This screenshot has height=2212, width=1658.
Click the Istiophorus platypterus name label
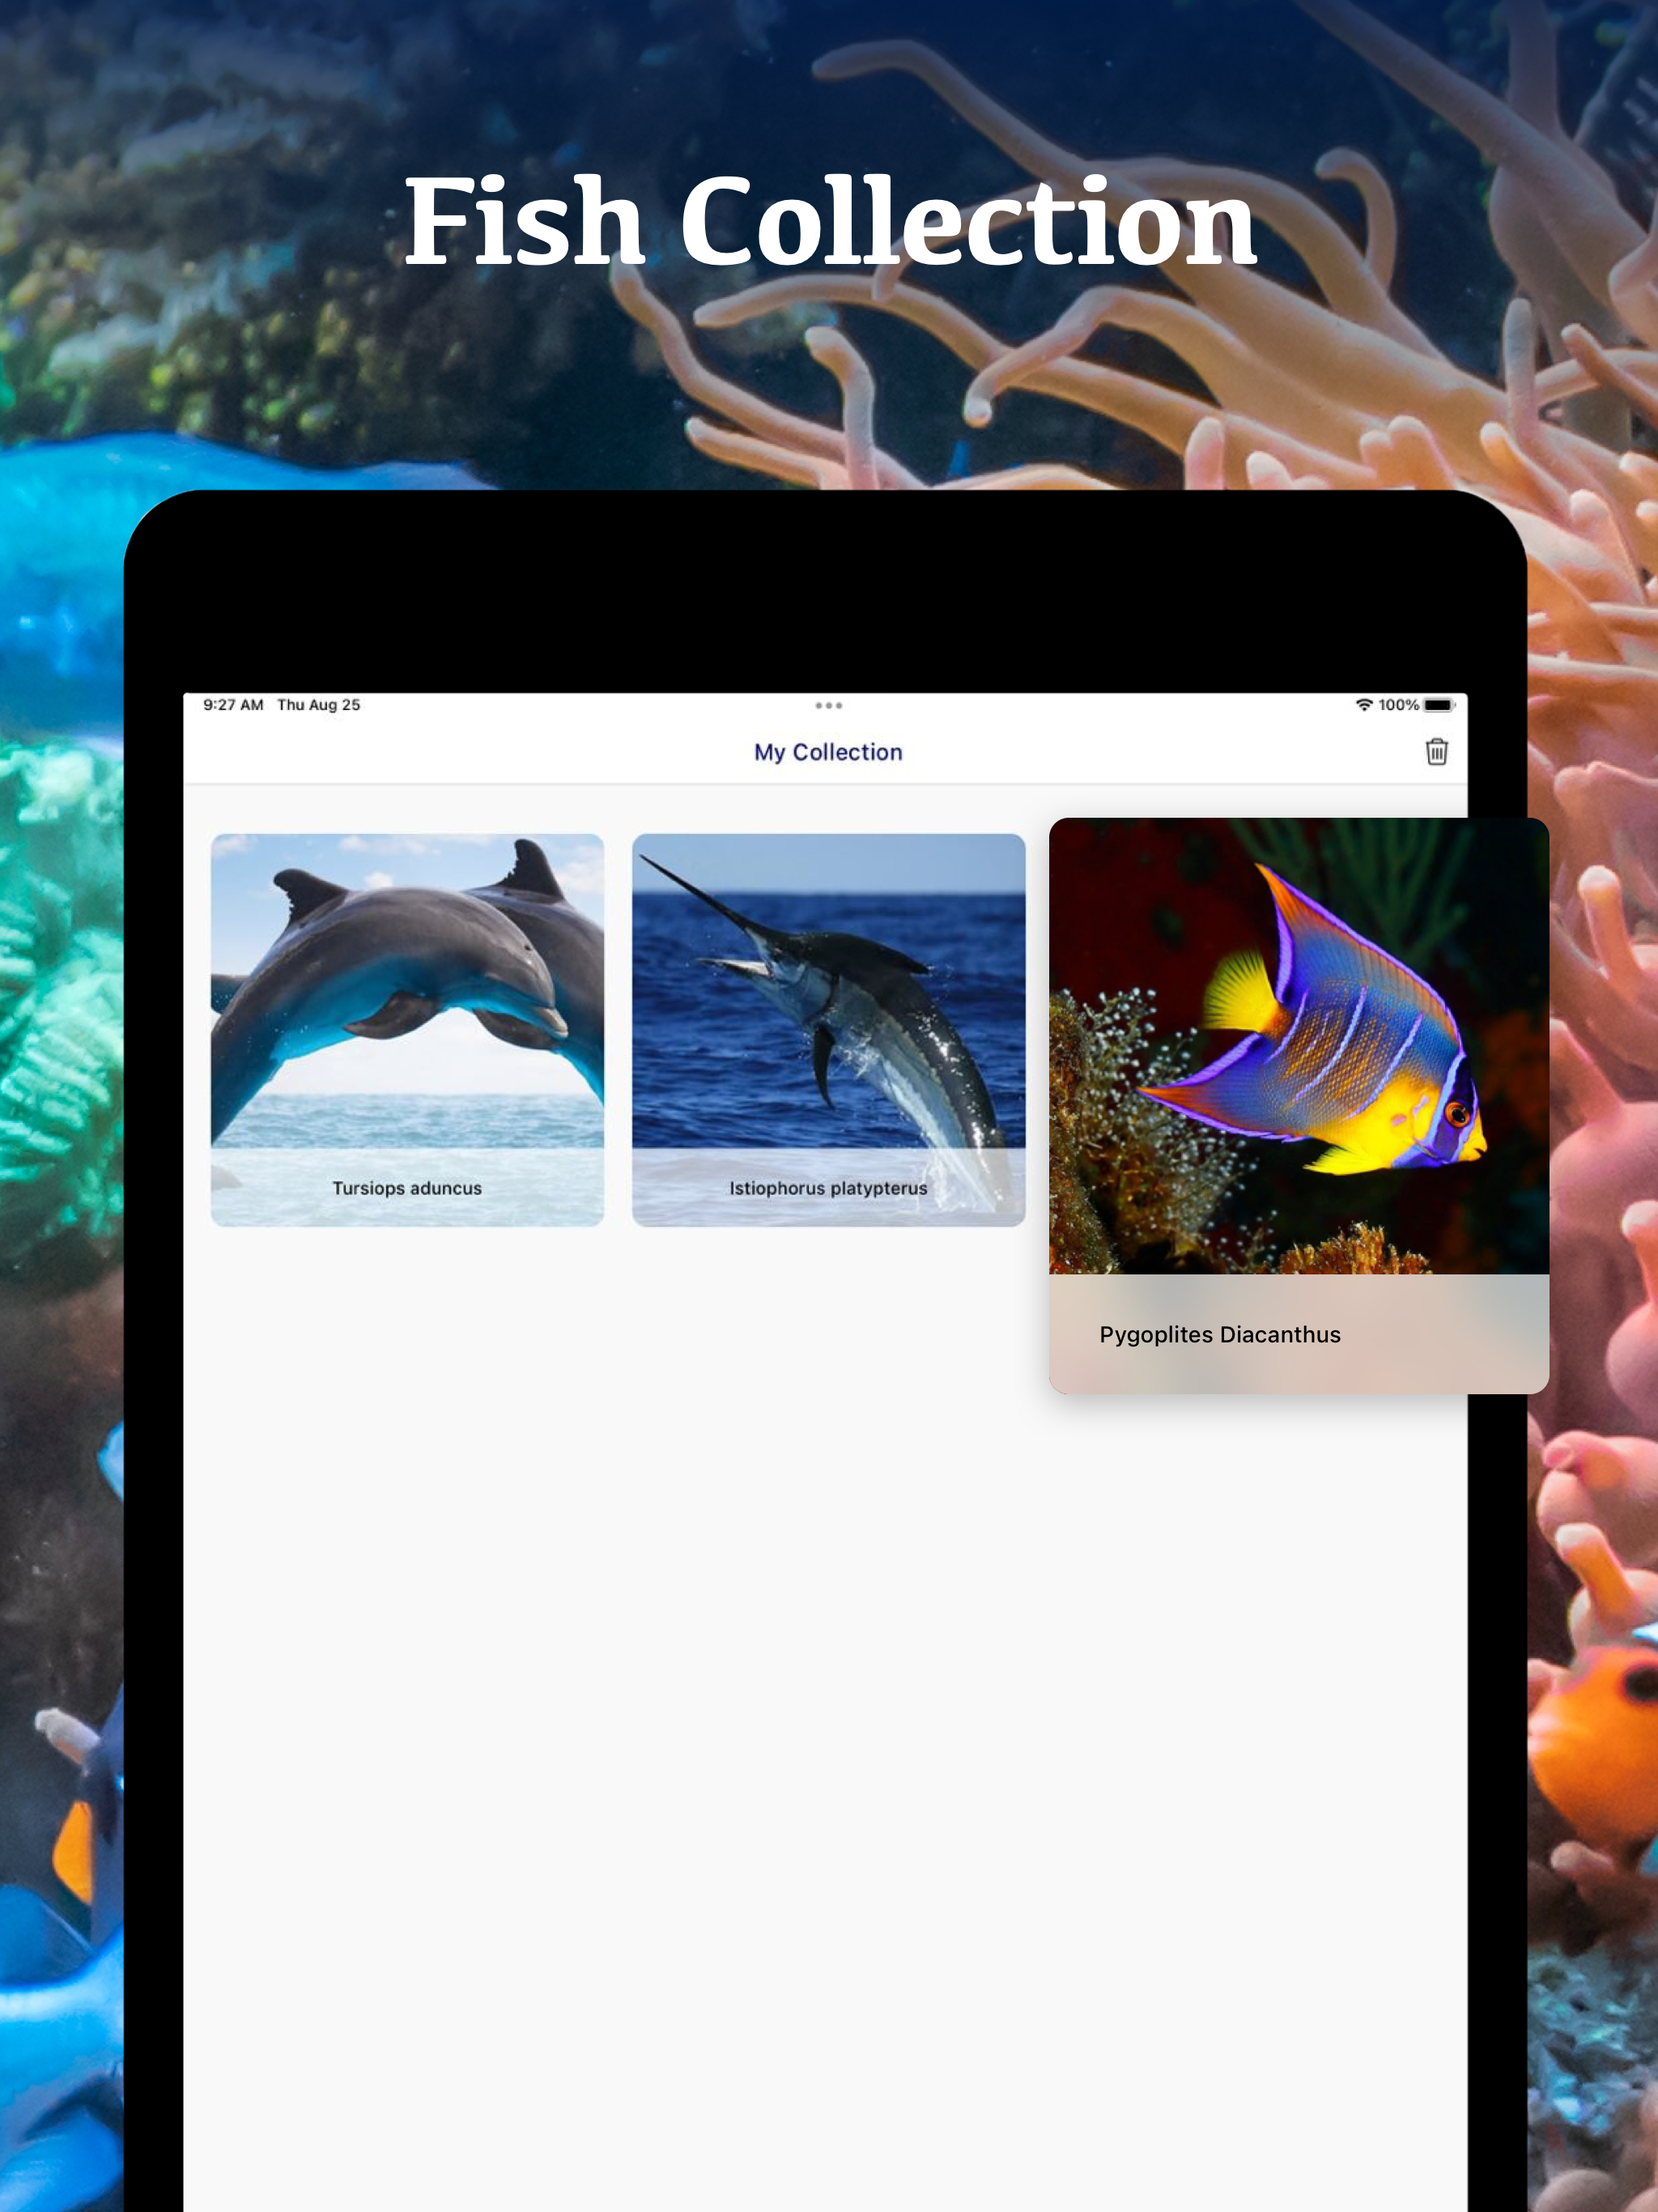coord(828,1188)
